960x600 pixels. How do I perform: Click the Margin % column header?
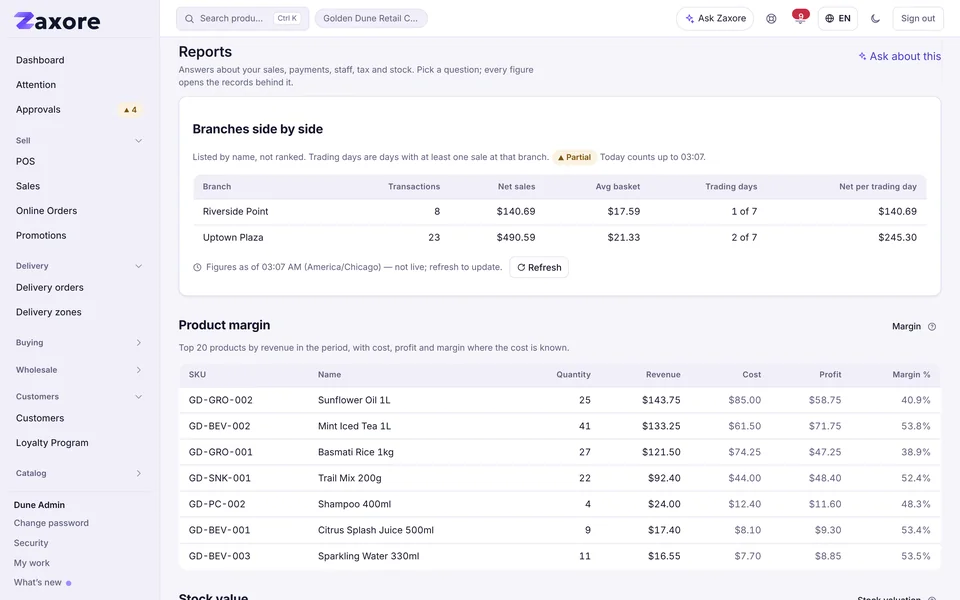911,375
